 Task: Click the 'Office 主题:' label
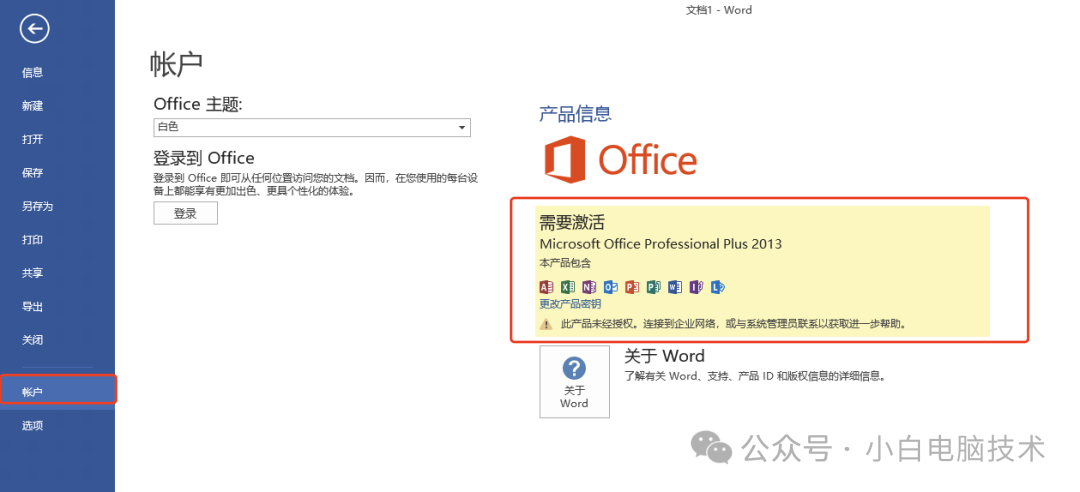(198, 105)
